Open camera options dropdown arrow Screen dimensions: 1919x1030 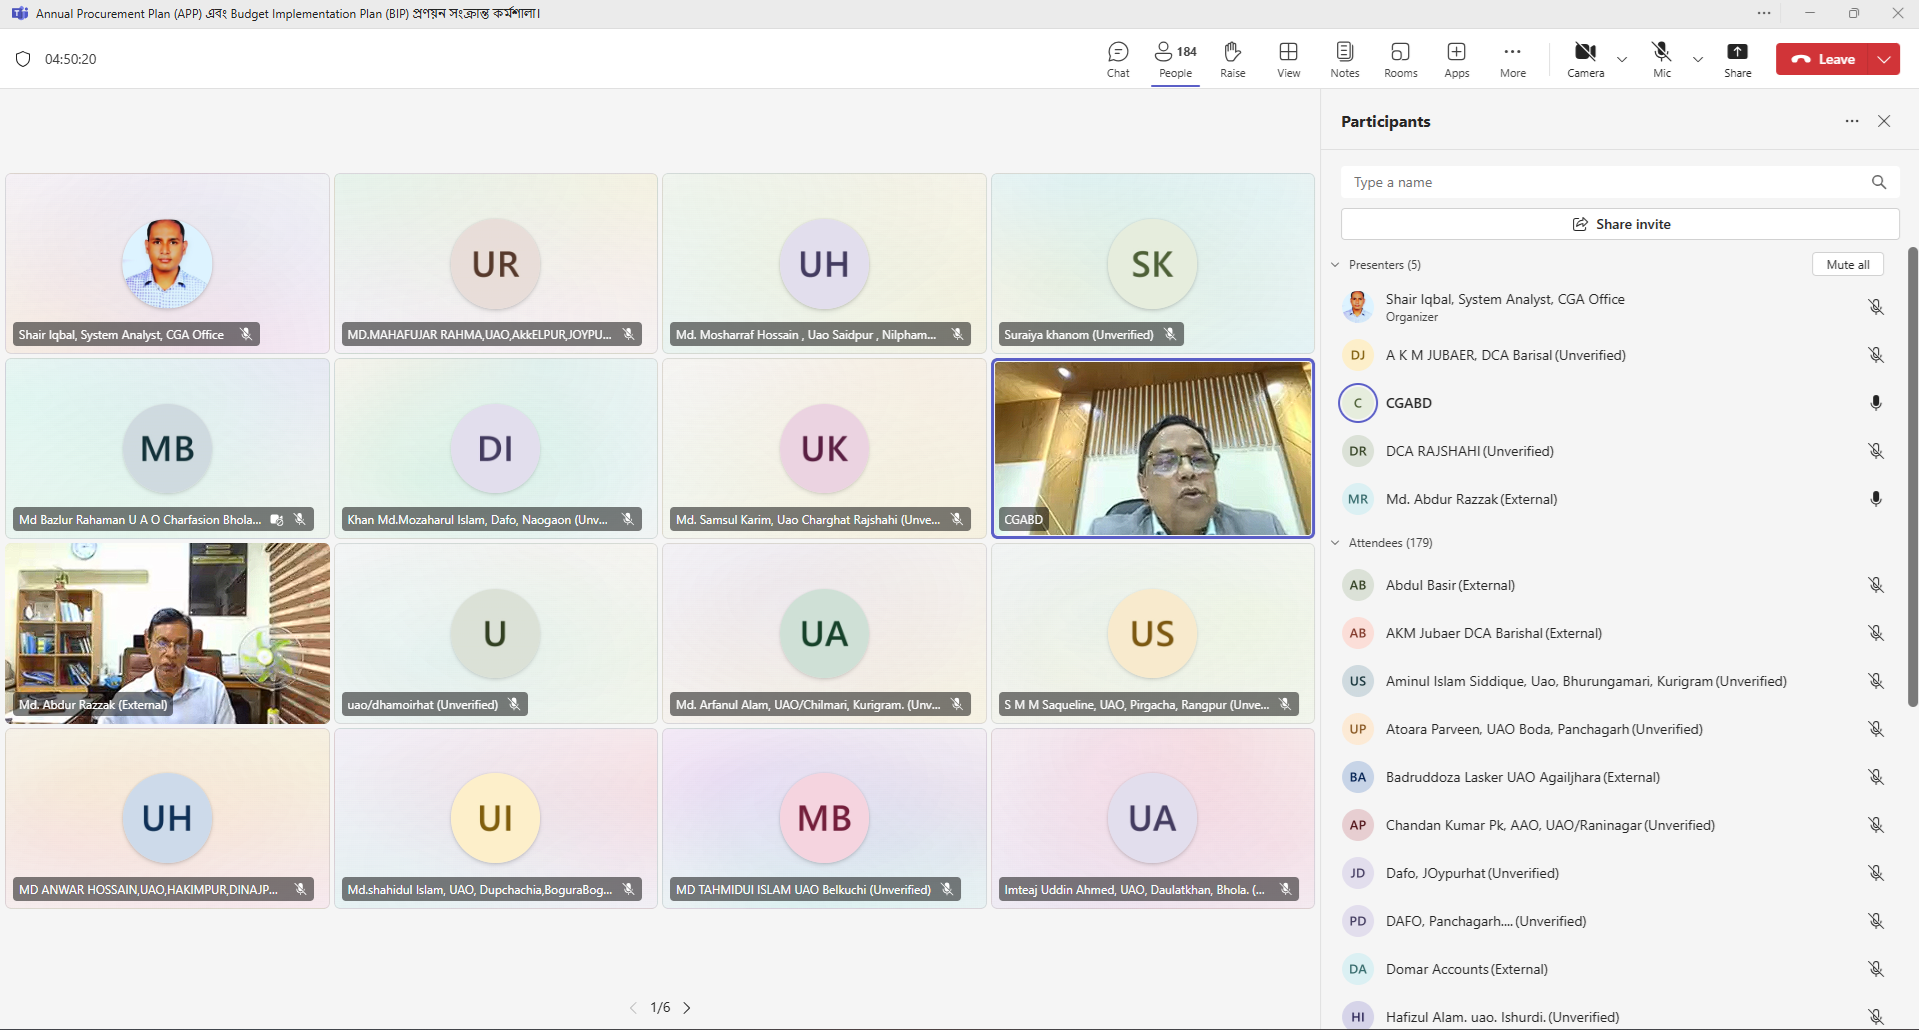pos(1622,59)
